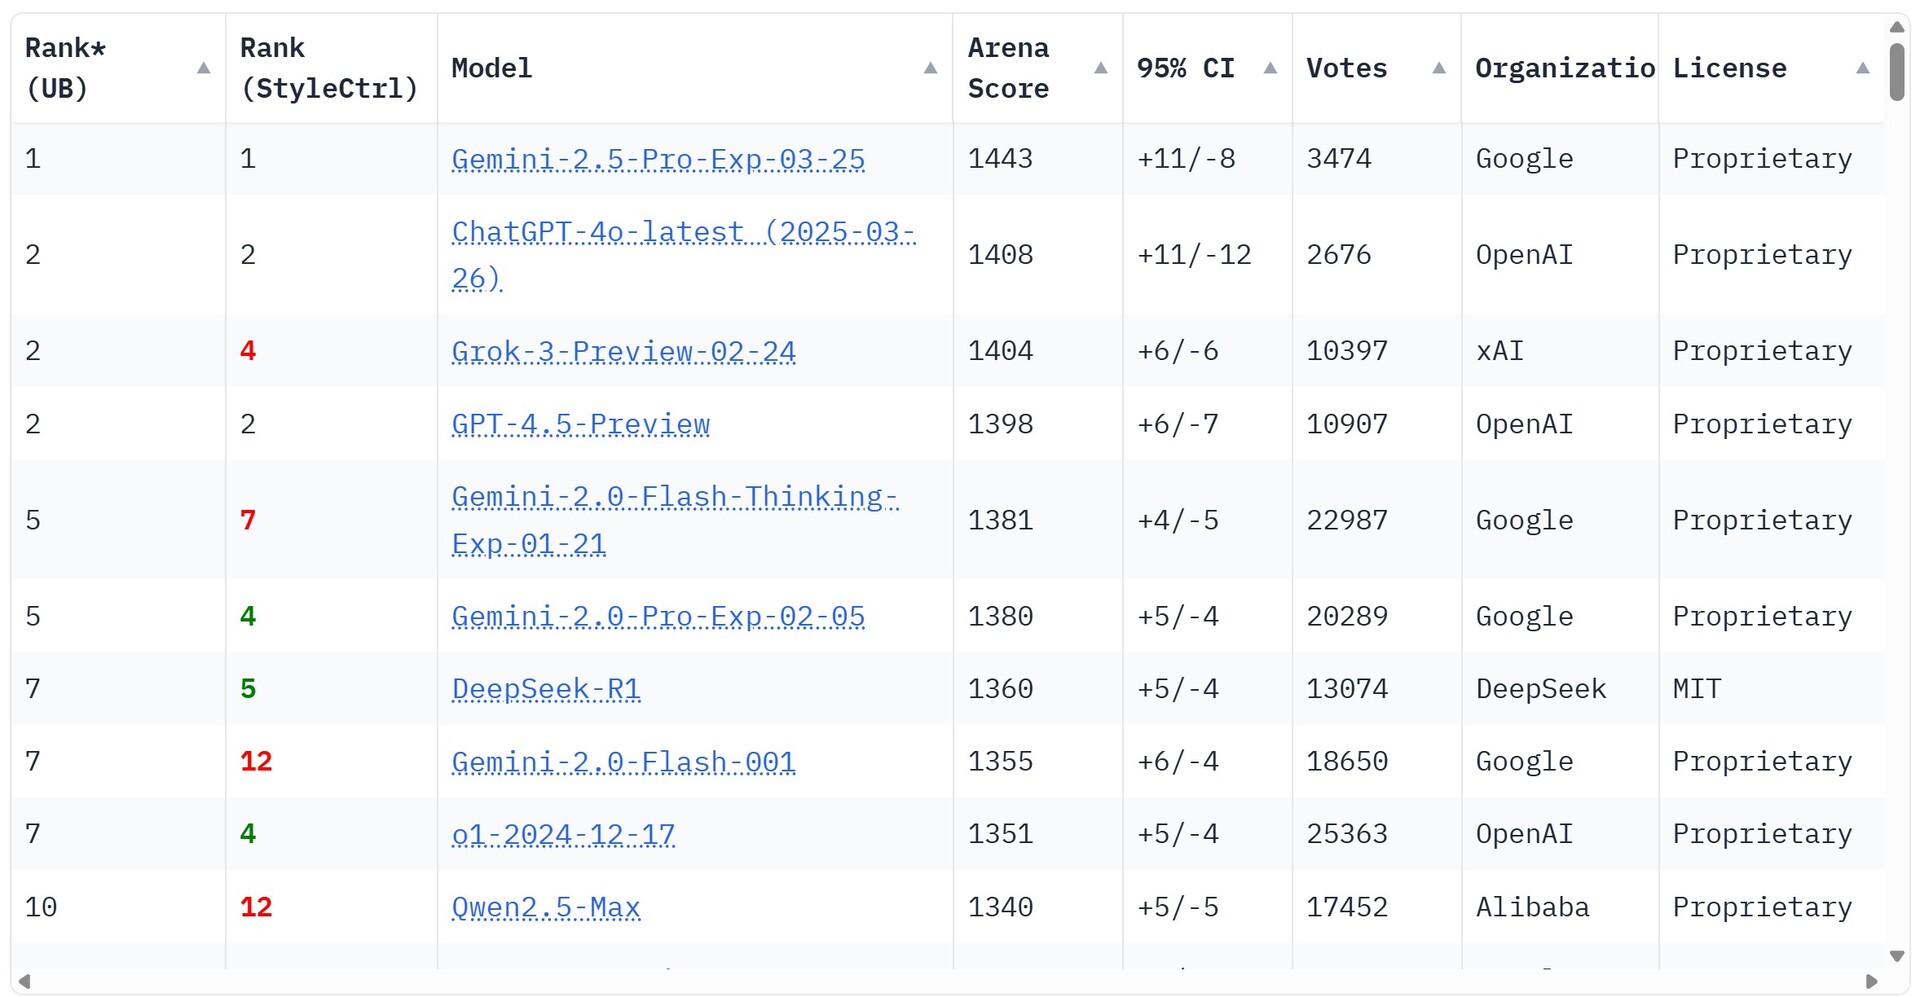Screen dimensions: 1920x997
Task: Open DeepSeek-R1 model link
Action: pos(546,689)
